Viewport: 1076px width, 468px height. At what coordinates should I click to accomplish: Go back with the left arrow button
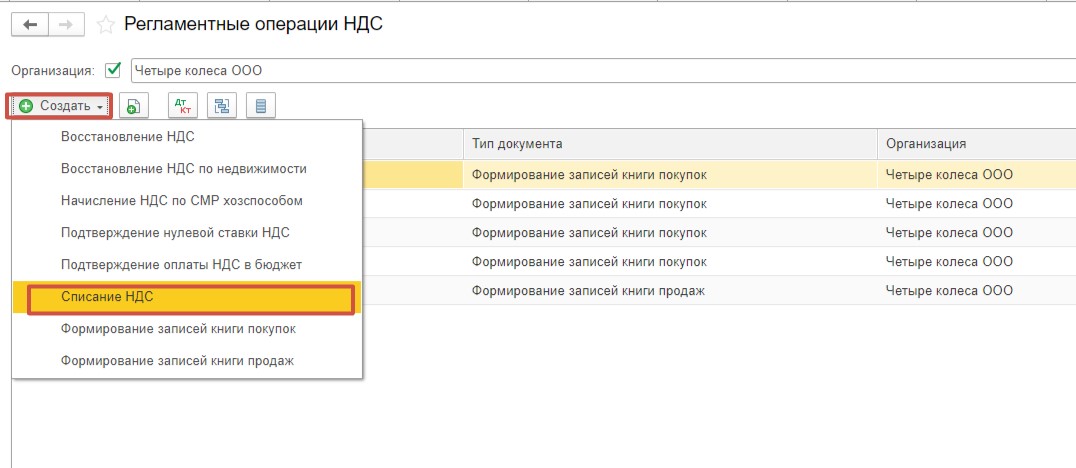click(30, 25)
